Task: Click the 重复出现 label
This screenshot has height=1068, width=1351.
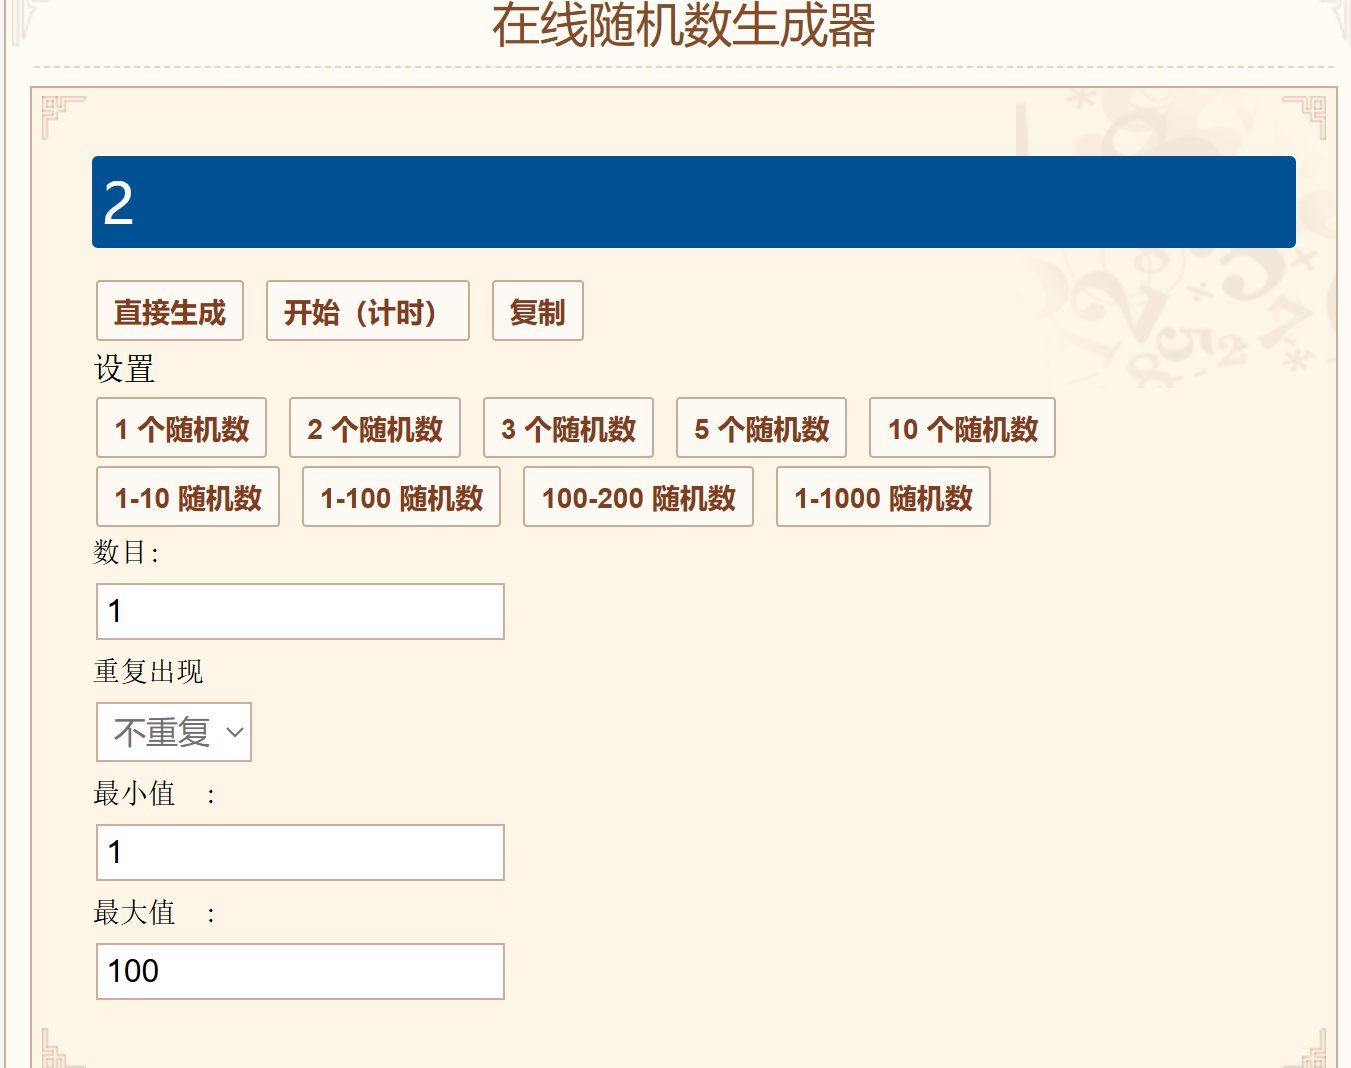Action: (148, 671)
